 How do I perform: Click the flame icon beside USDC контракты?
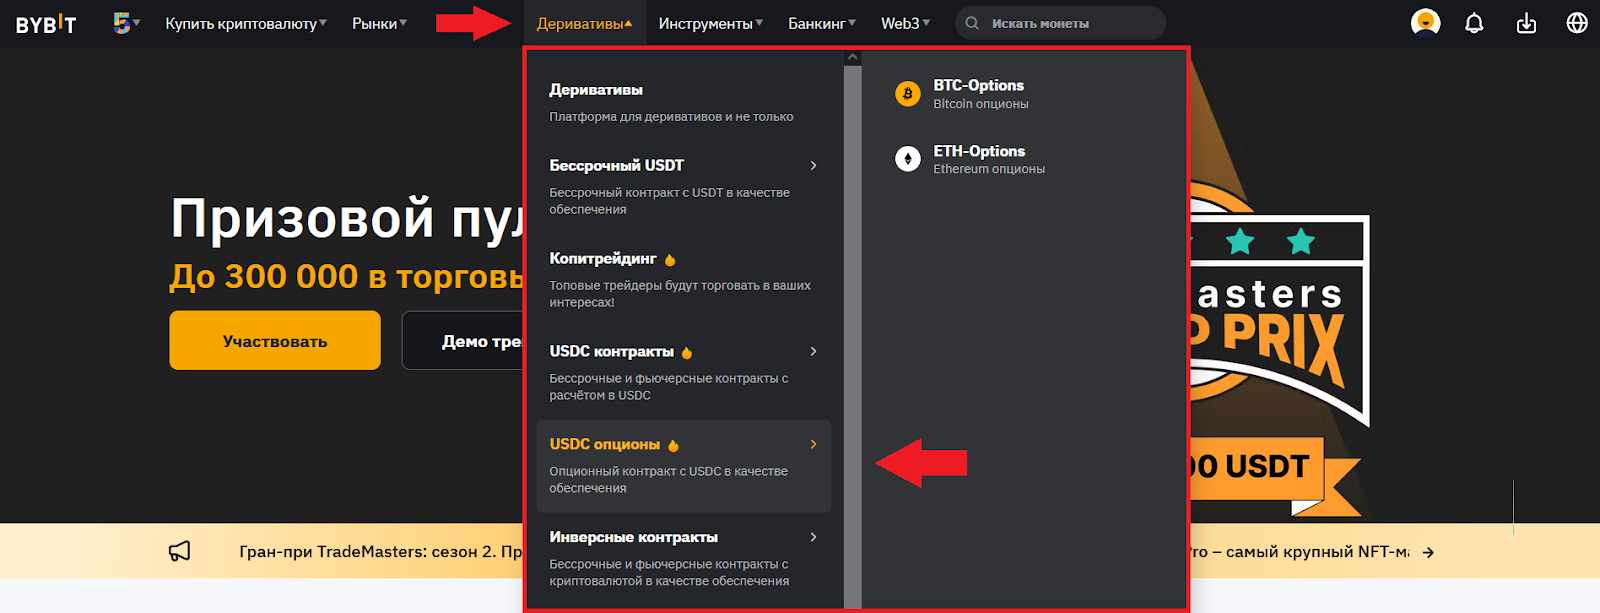click(x=687, y=353)
